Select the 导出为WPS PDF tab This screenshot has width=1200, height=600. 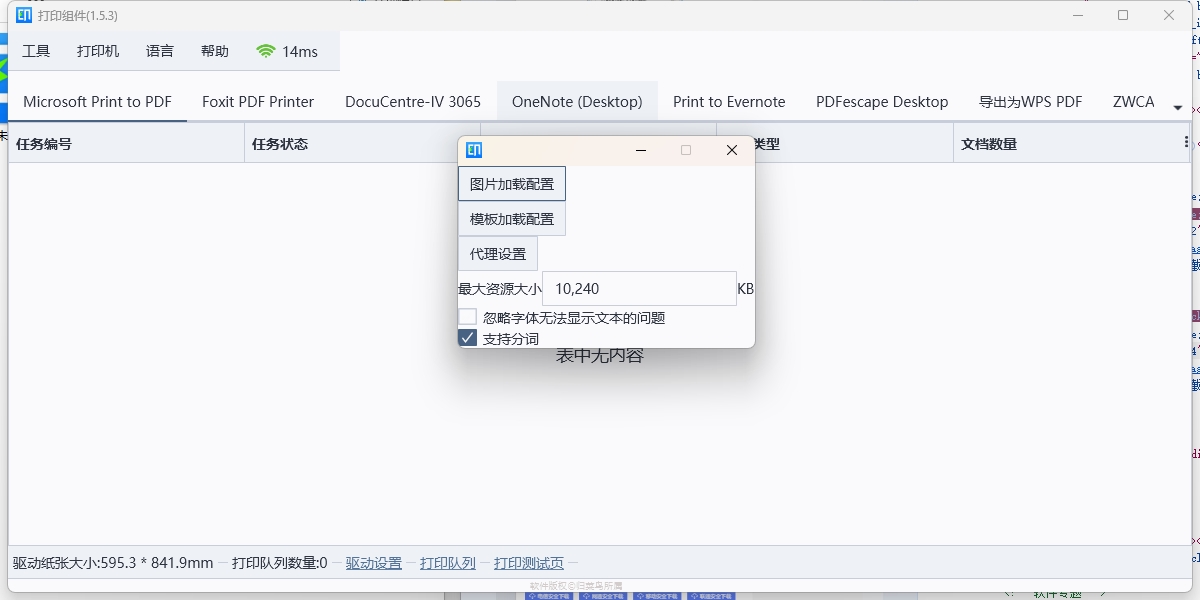click(1031, 102)
